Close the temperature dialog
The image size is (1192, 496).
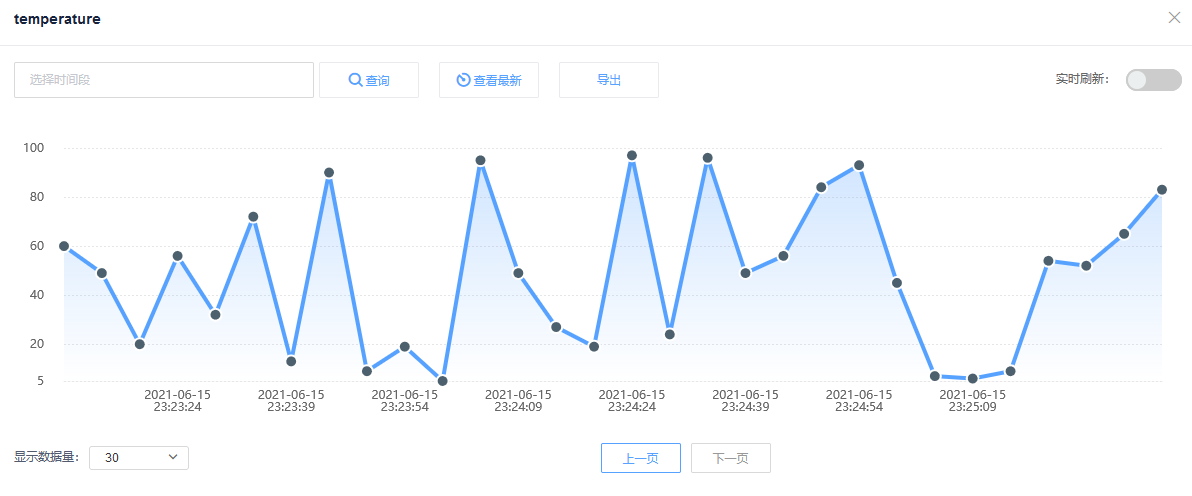(x=1174, y=18)
